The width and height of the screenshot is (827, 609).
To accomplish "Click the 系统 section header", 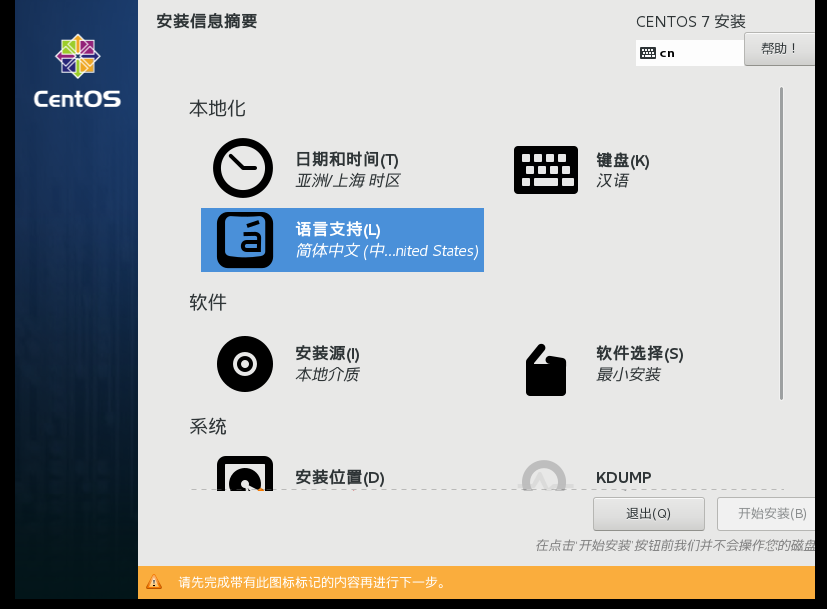I will 207,427.
